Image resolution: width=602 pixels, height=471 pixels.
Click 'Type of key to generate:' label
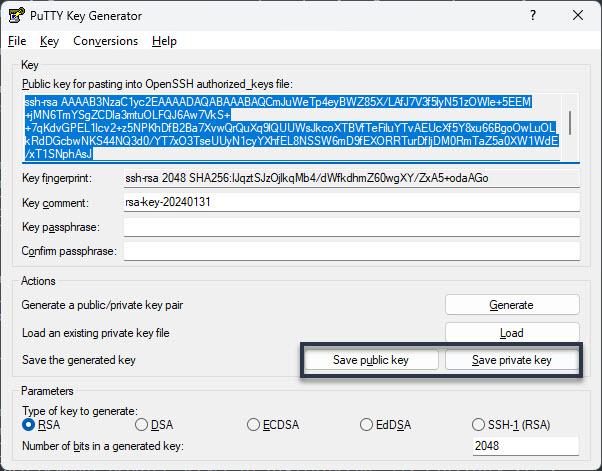point(80,411)
